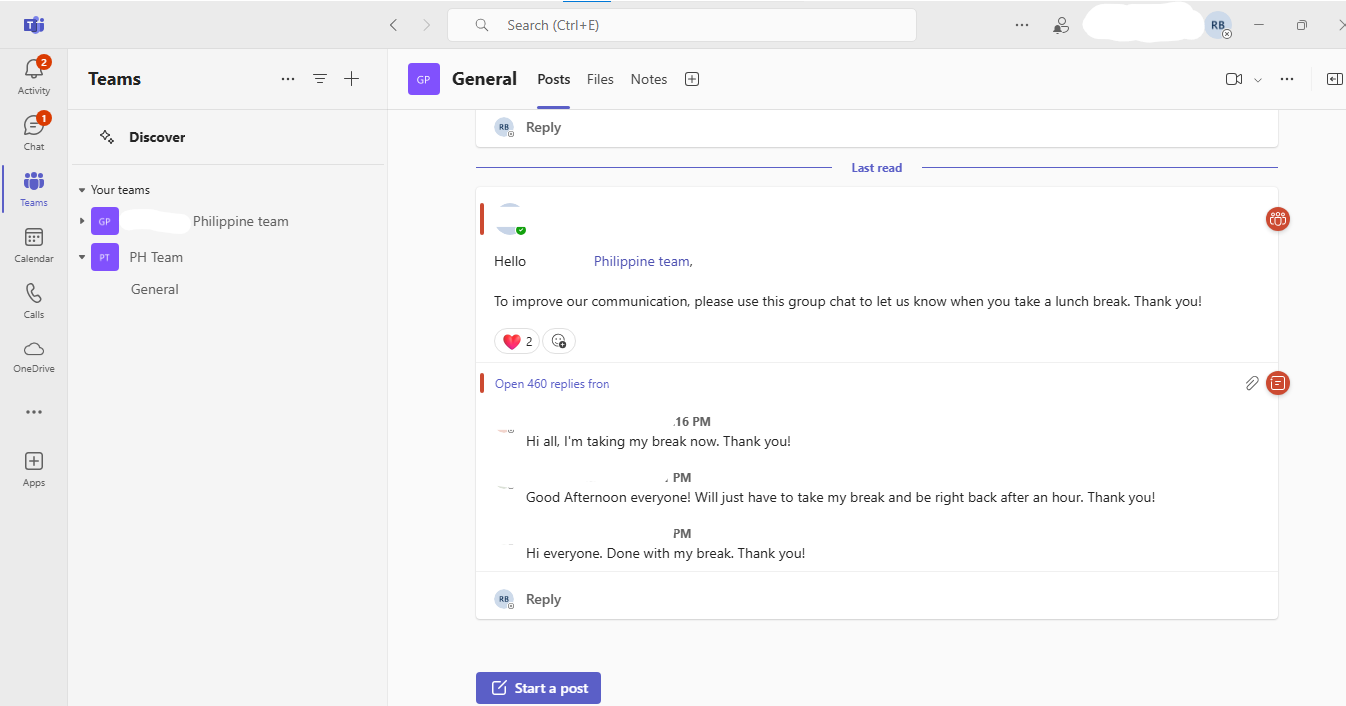Open the 460 replies link
This screenshot has width=1346, height=706.
[x=552, y=384]
